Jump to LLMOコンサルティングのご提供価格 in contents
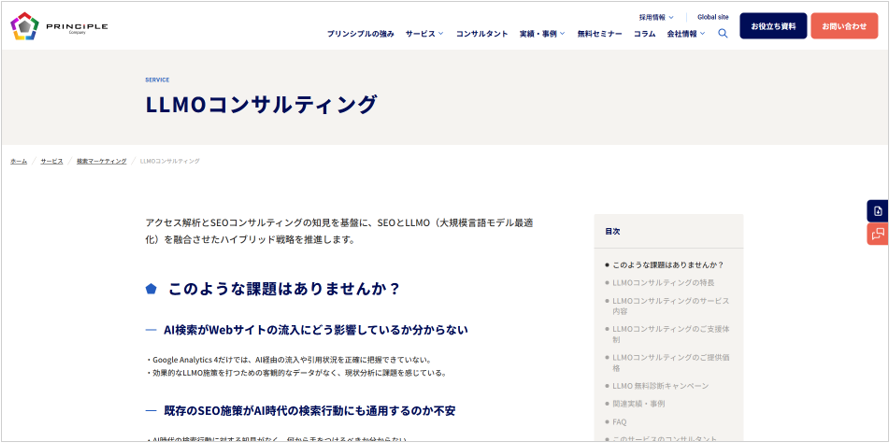890x443 pixels. 671,362
